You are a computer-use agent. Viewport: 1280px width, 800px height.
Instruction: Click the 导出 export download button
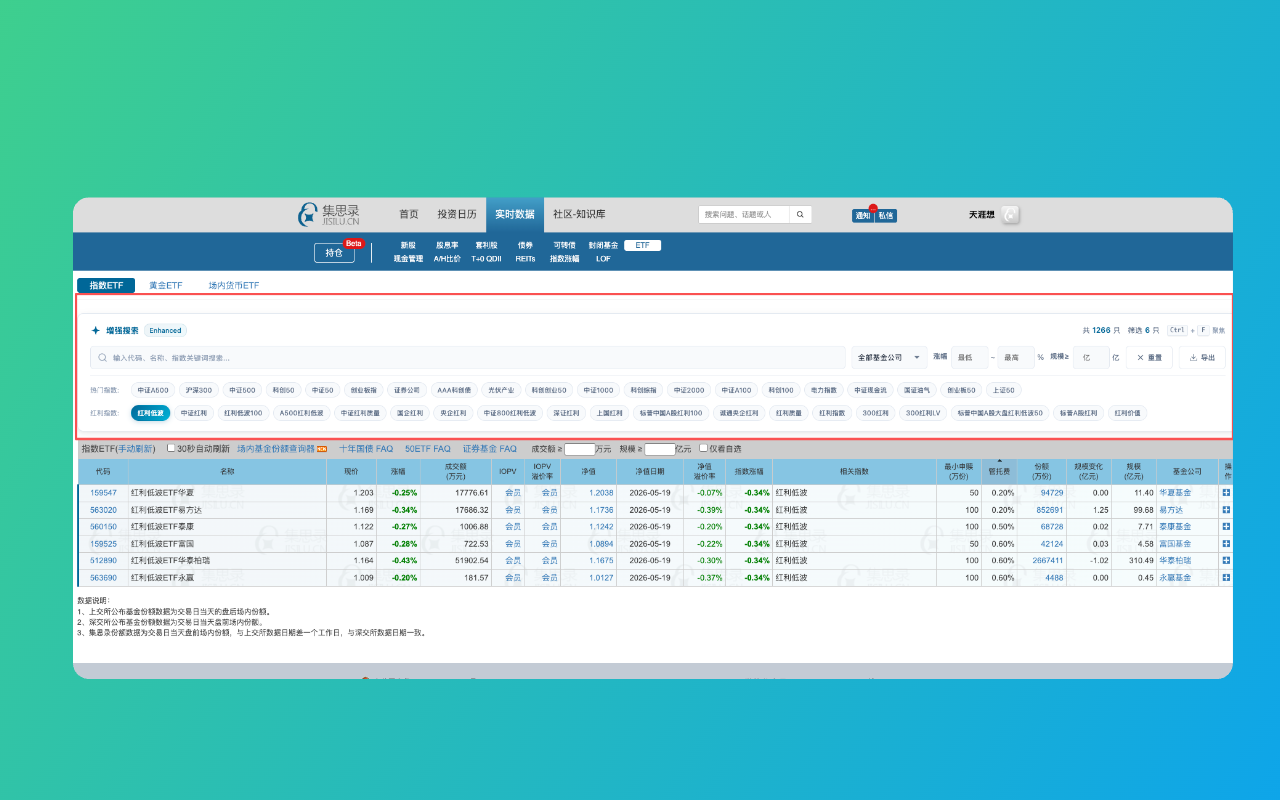1202,357
